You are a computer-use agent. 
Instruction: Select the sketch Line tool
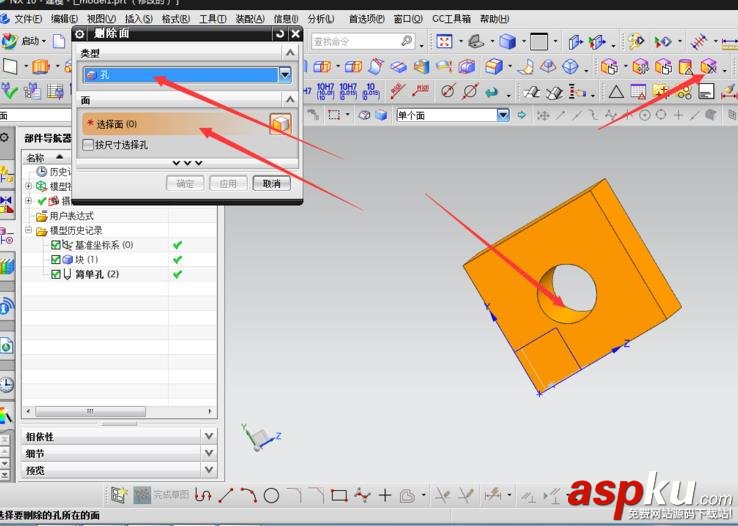[x=226, y=495]
